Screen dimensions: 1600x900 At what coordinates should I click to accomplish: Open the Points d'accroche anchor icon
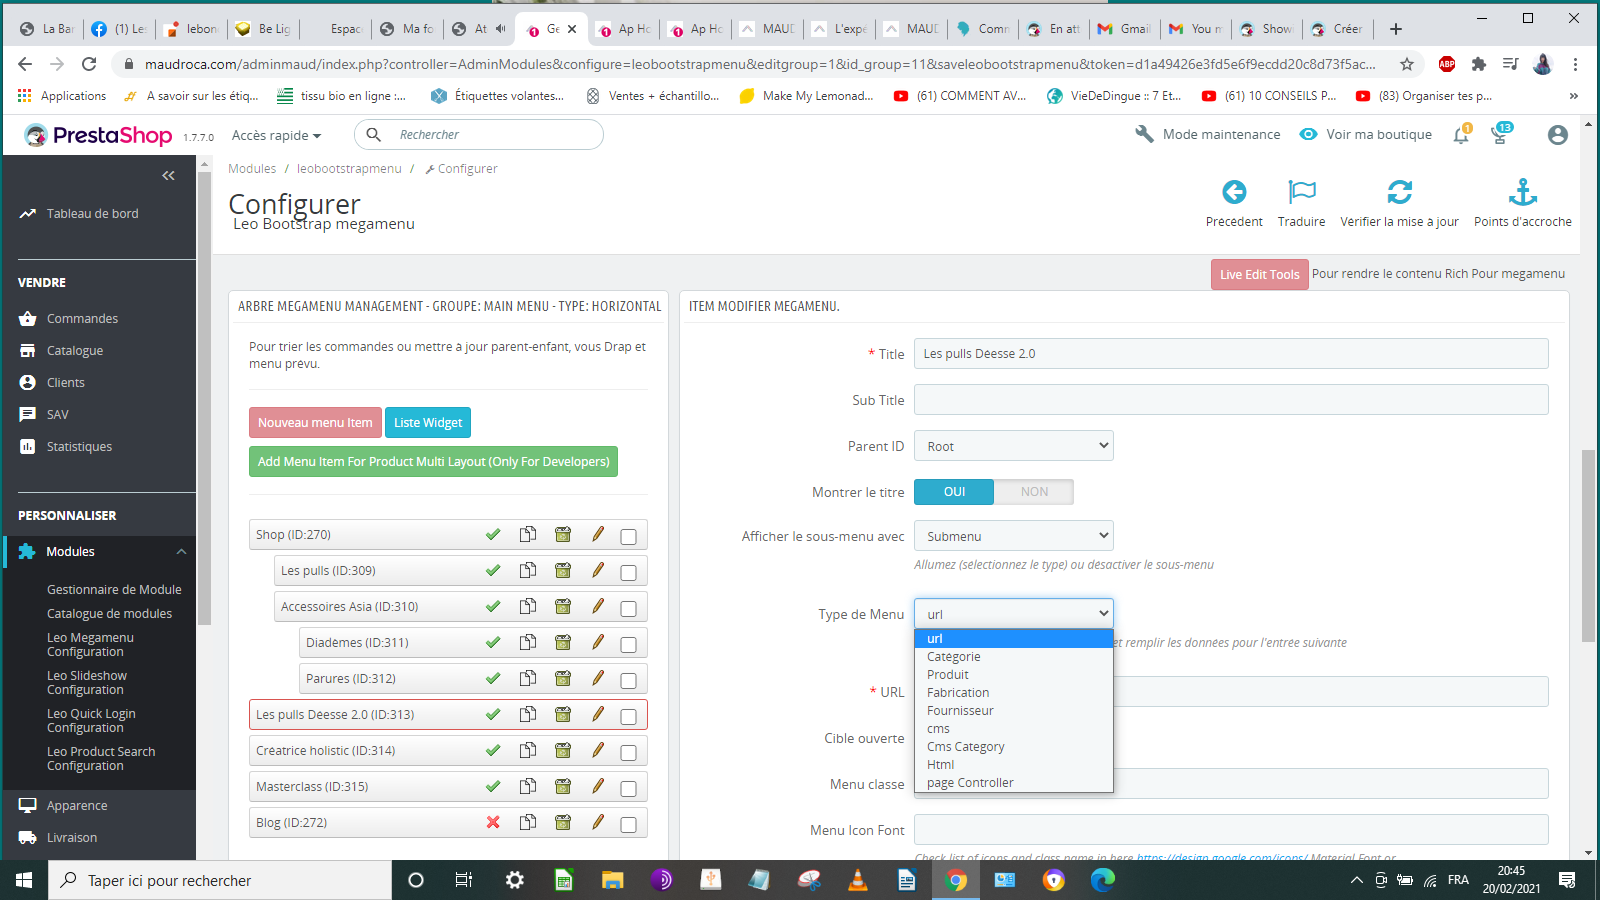tap(1522, 192)
